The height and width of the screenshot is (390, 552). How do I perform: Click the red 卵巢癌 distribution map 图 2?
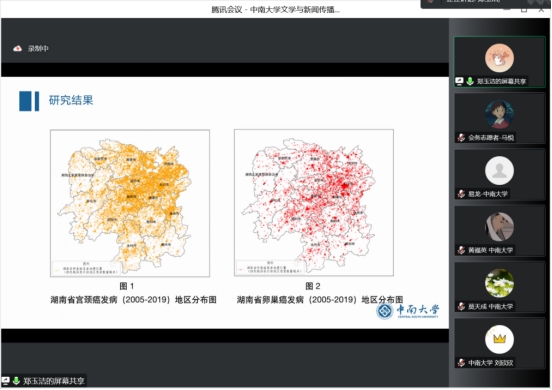pos(314,202)
